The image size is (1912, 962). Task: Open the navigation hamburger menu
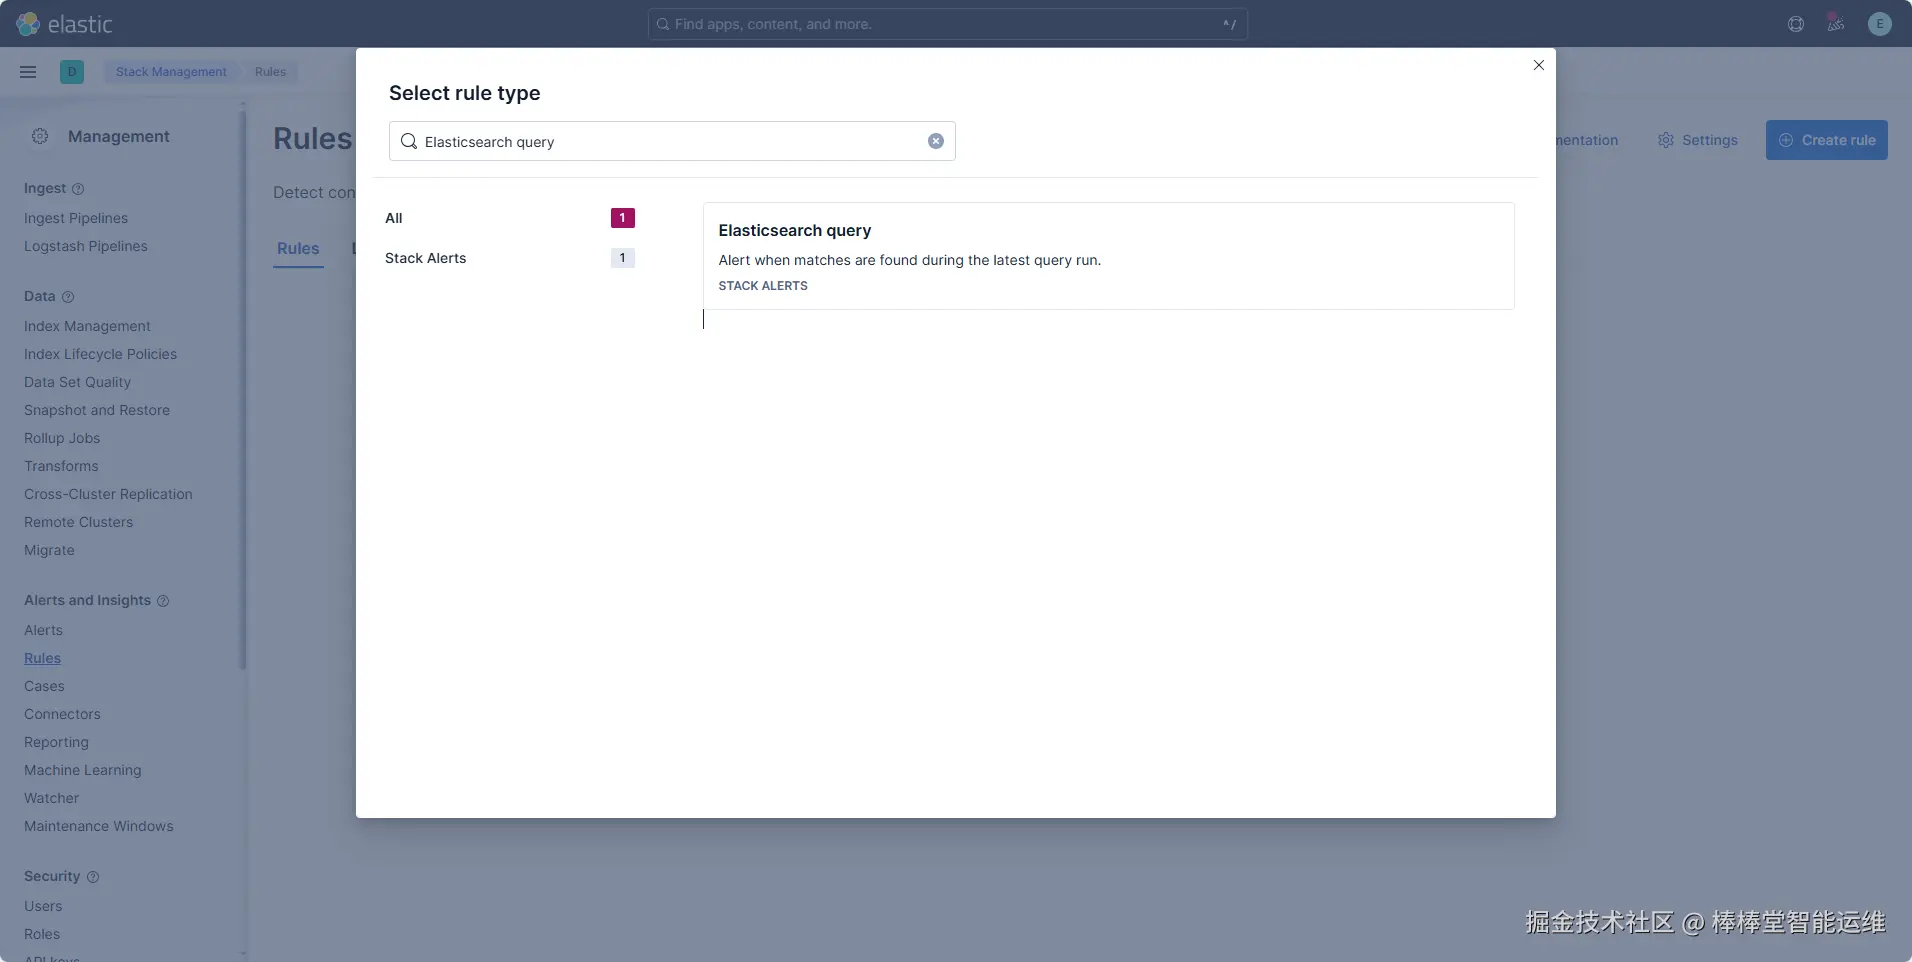coord(28,72)
